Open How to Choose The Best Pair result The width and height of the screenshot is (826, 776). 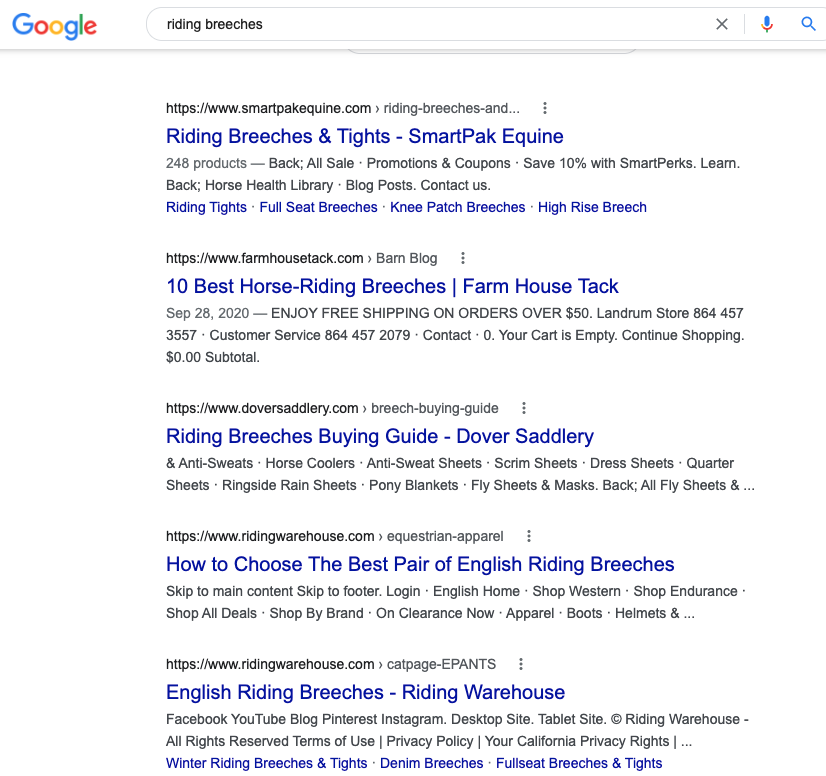420,564
